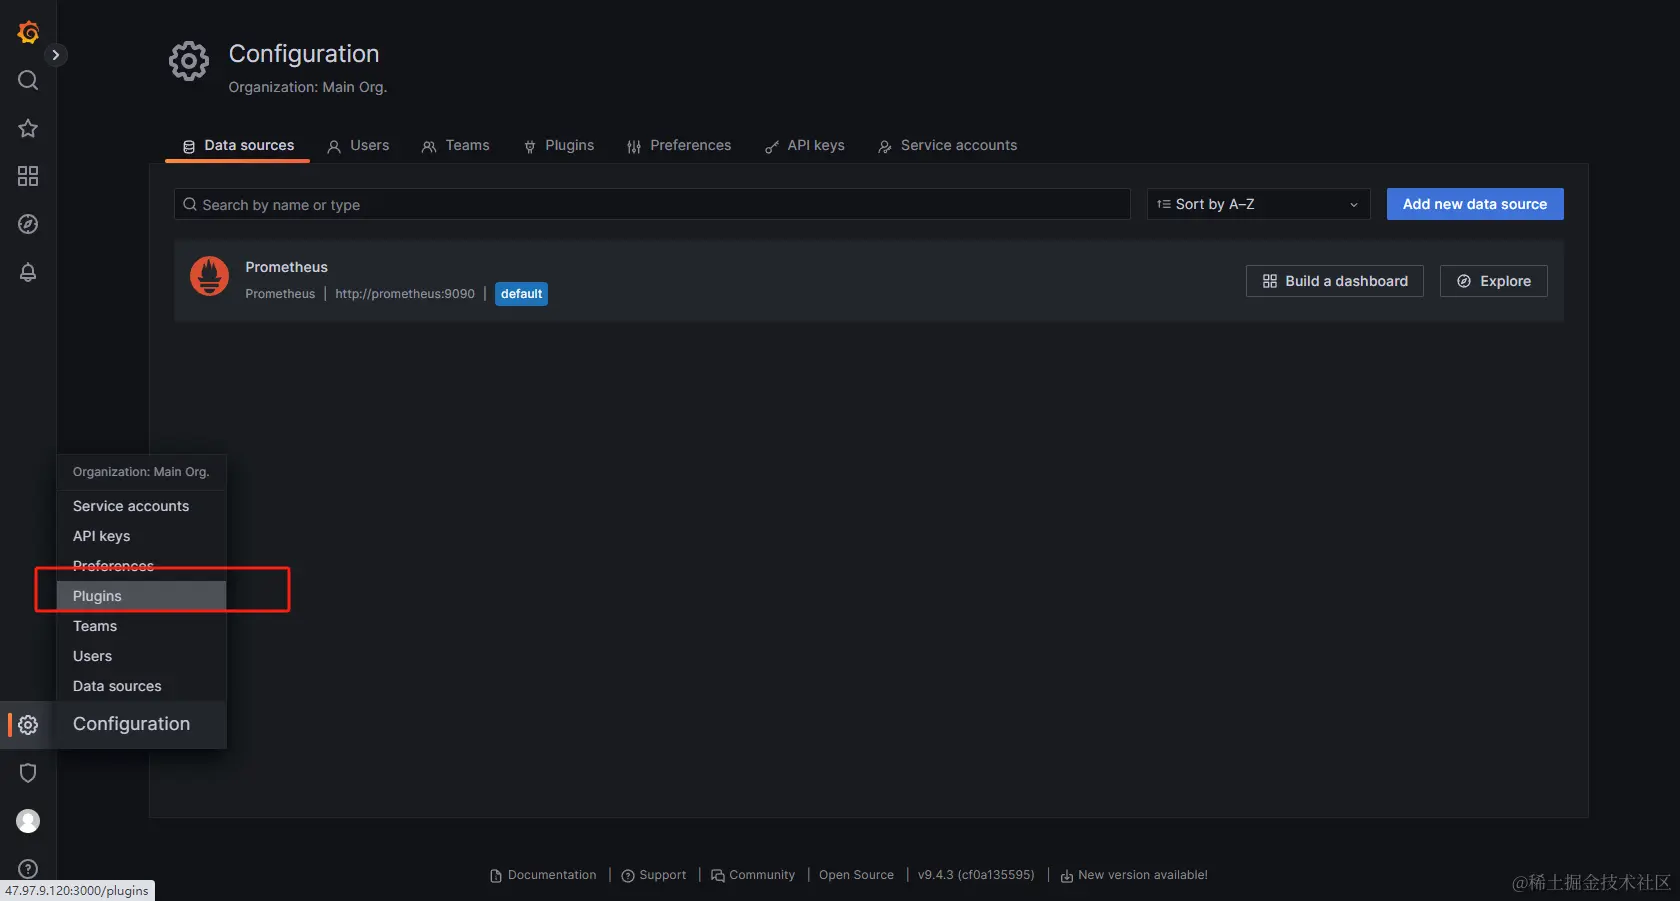1680x901 pixels.
Task: Open the sidebar search magnifier icon
Action: click(x=28, y=80)
